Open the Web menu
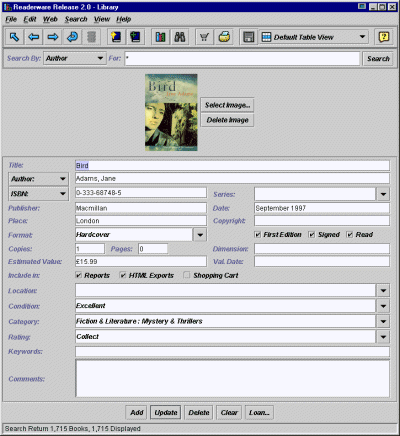400x436 pixels. pos(50,19)
